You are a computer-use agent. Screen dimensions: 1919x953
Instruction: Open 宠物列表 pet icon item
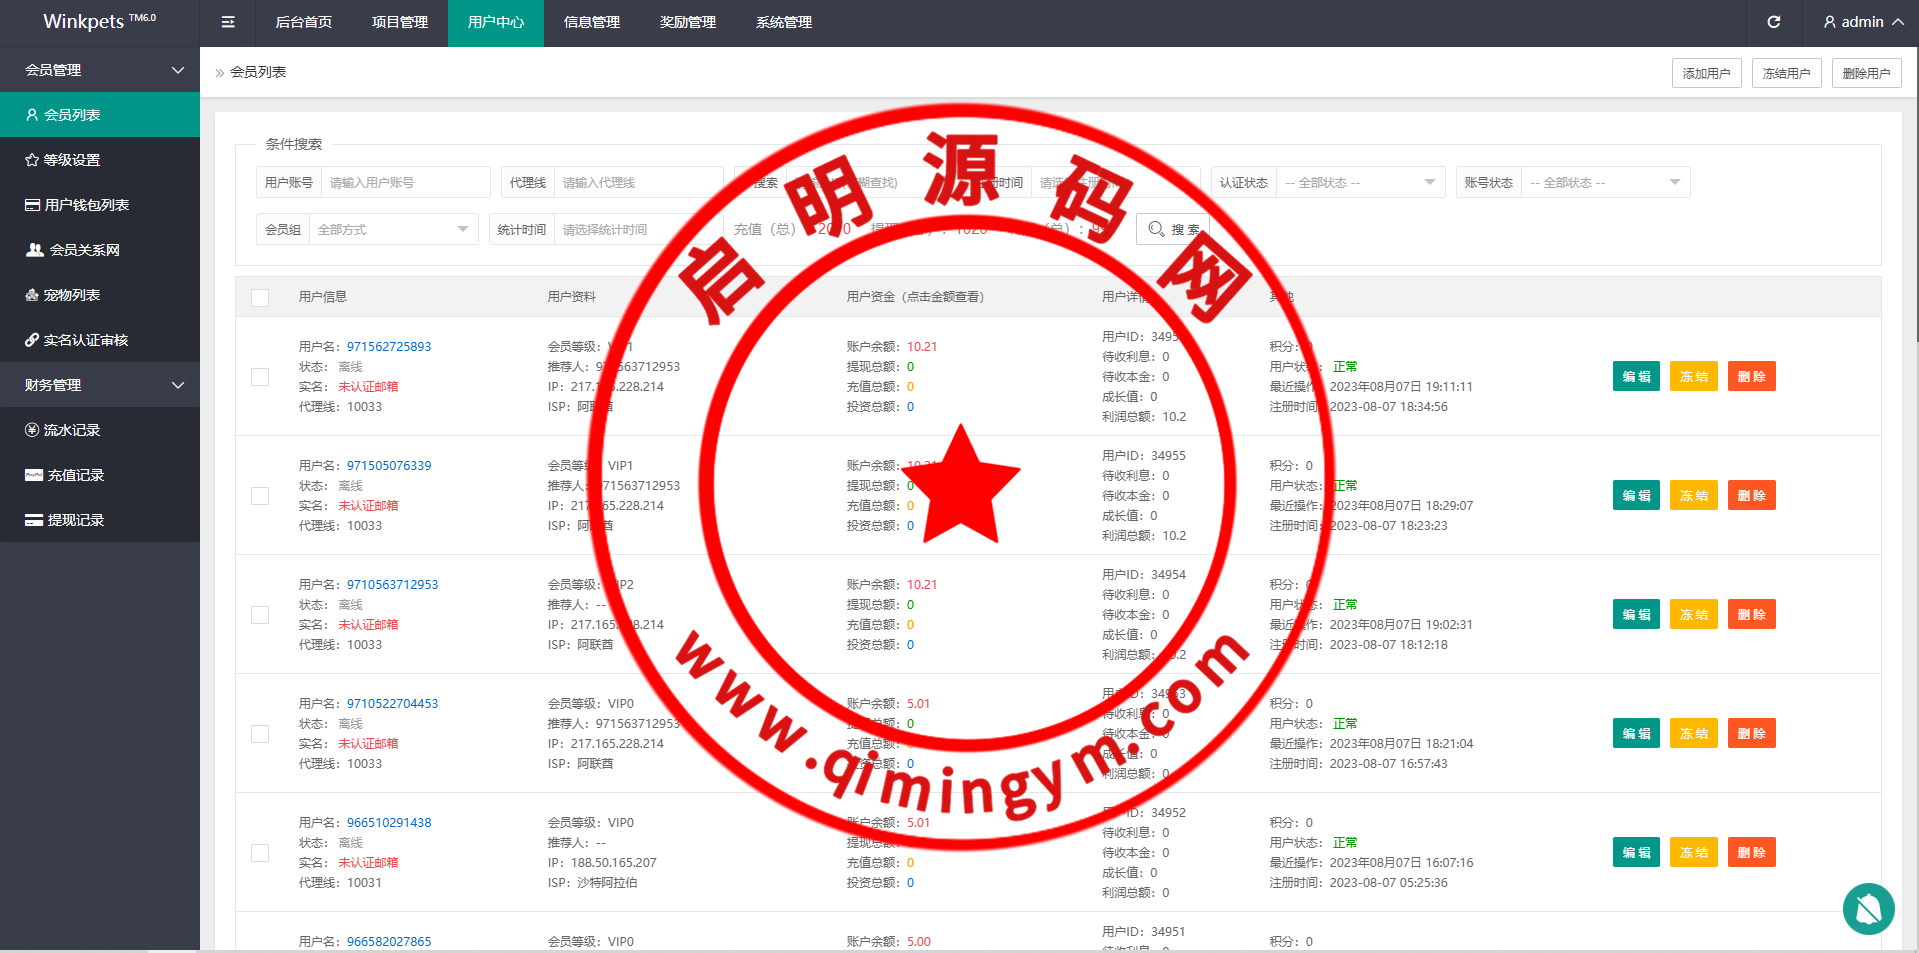point(62,295)
